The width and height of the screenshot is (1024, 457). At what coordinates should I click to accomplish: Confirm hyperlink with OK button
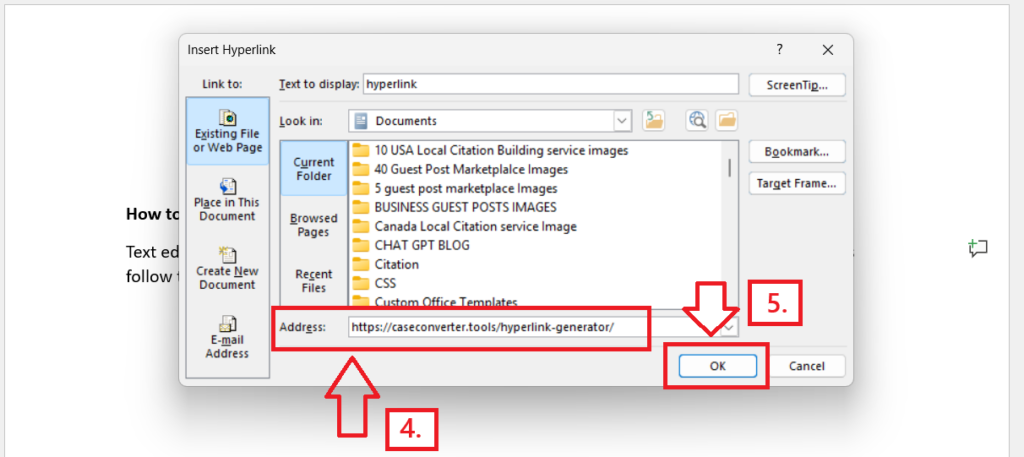coord(718,366)
